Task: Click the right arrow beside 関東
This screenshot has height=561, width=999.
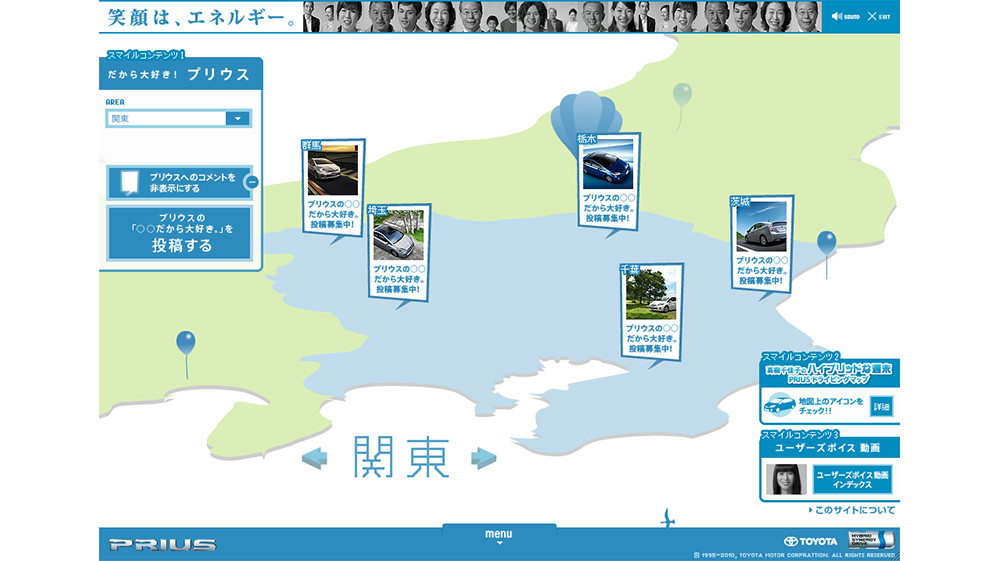Action: coord(484,458)
